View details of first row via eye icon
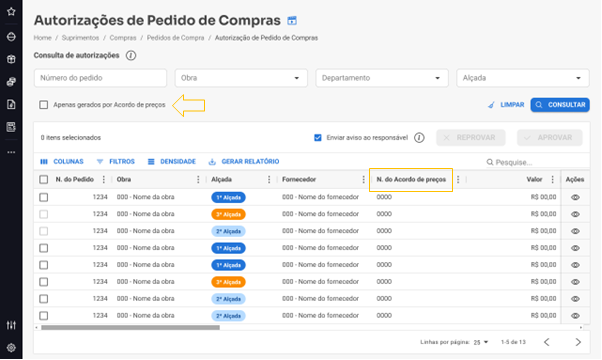602x360 pixels. 575,197
